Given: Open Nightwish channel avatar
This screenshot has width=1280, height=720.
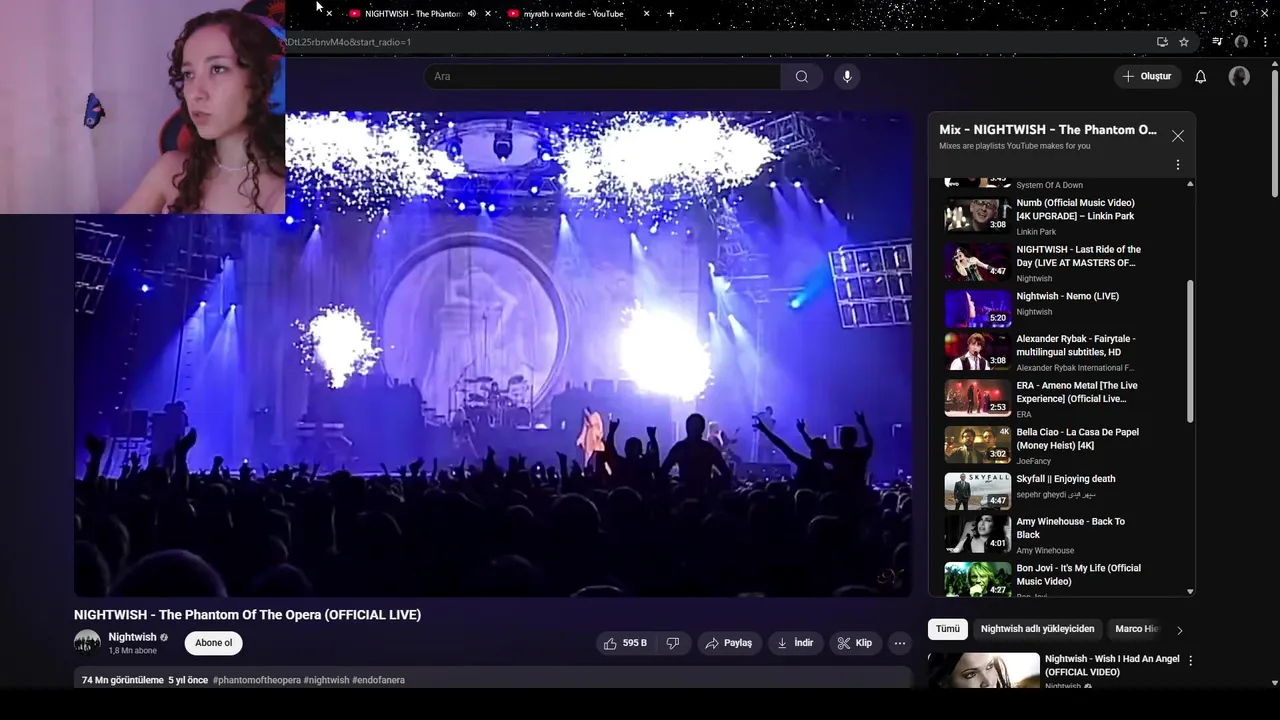Looking at the screenshot, I should click(x=87, y=643).
